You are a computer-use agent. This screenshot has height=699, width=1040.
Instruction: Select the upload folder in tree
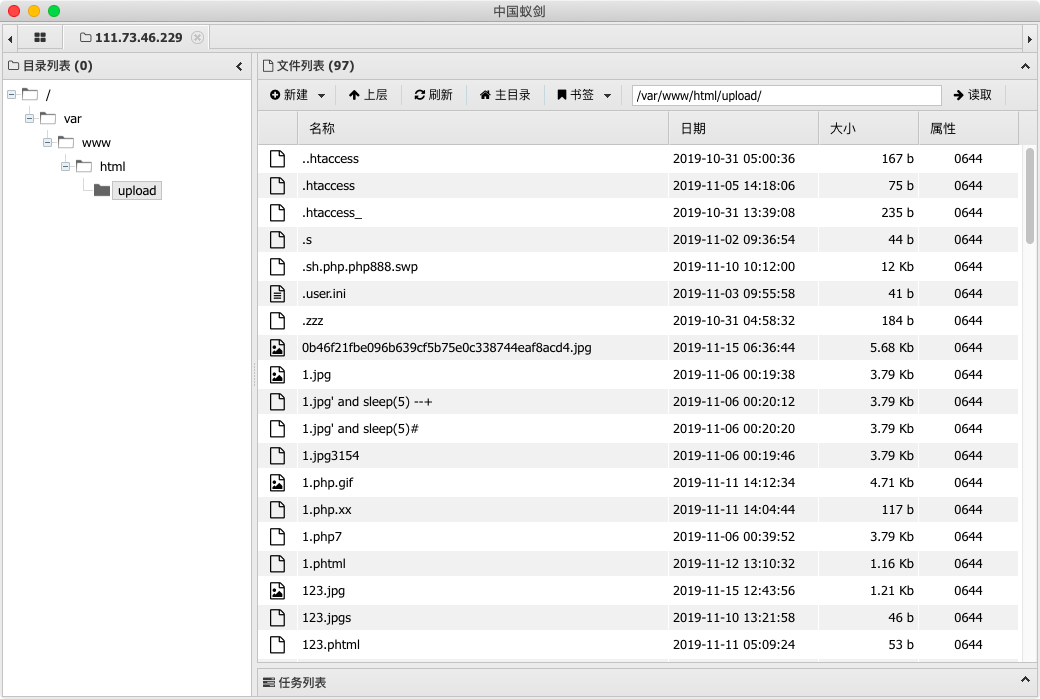pyautogui.click(x=137, y=191)
